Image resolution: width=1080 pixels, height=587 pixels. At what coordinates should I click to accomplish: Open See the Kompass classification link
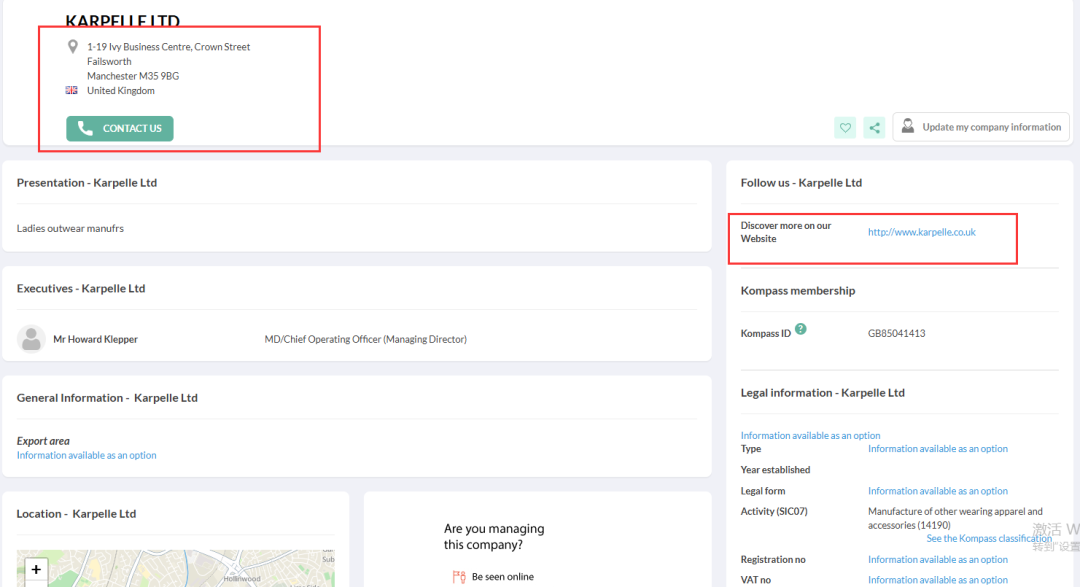988,539
